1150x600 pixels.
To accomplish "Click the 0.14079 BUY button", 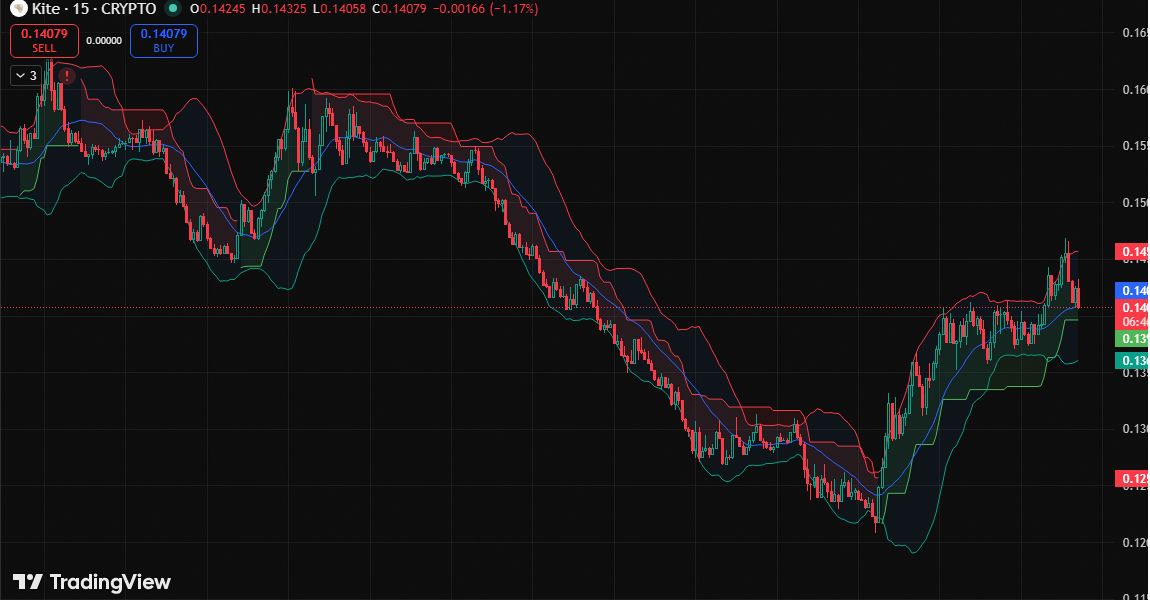I will [164, 41].
